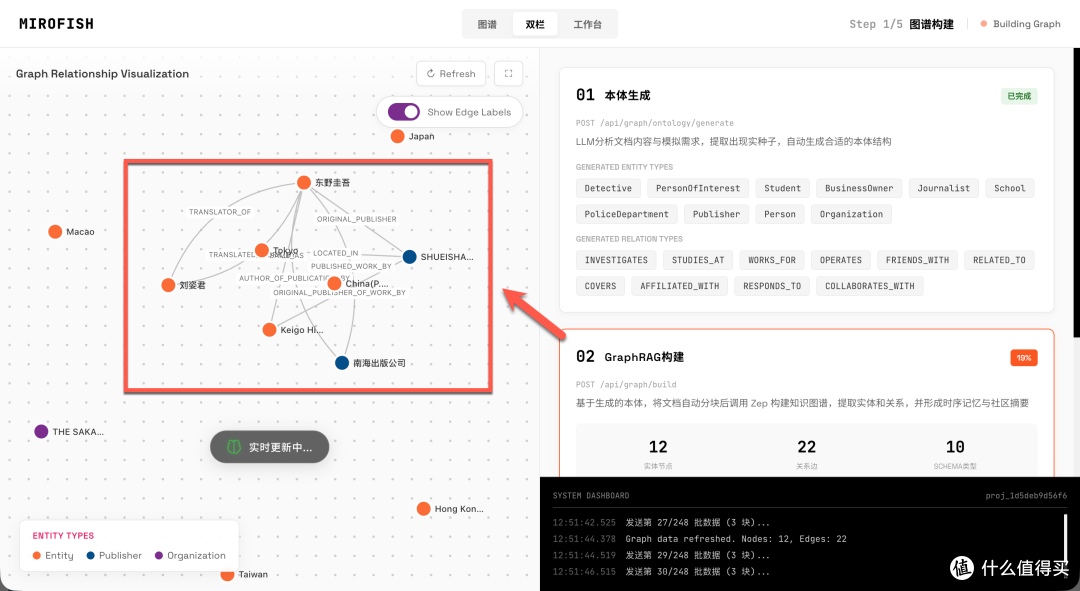1080x591 pixels.
Task: Click the ORIGINAL_PUBLISHER_OF_WORK_BY edge label
Action: click(340, 293)
